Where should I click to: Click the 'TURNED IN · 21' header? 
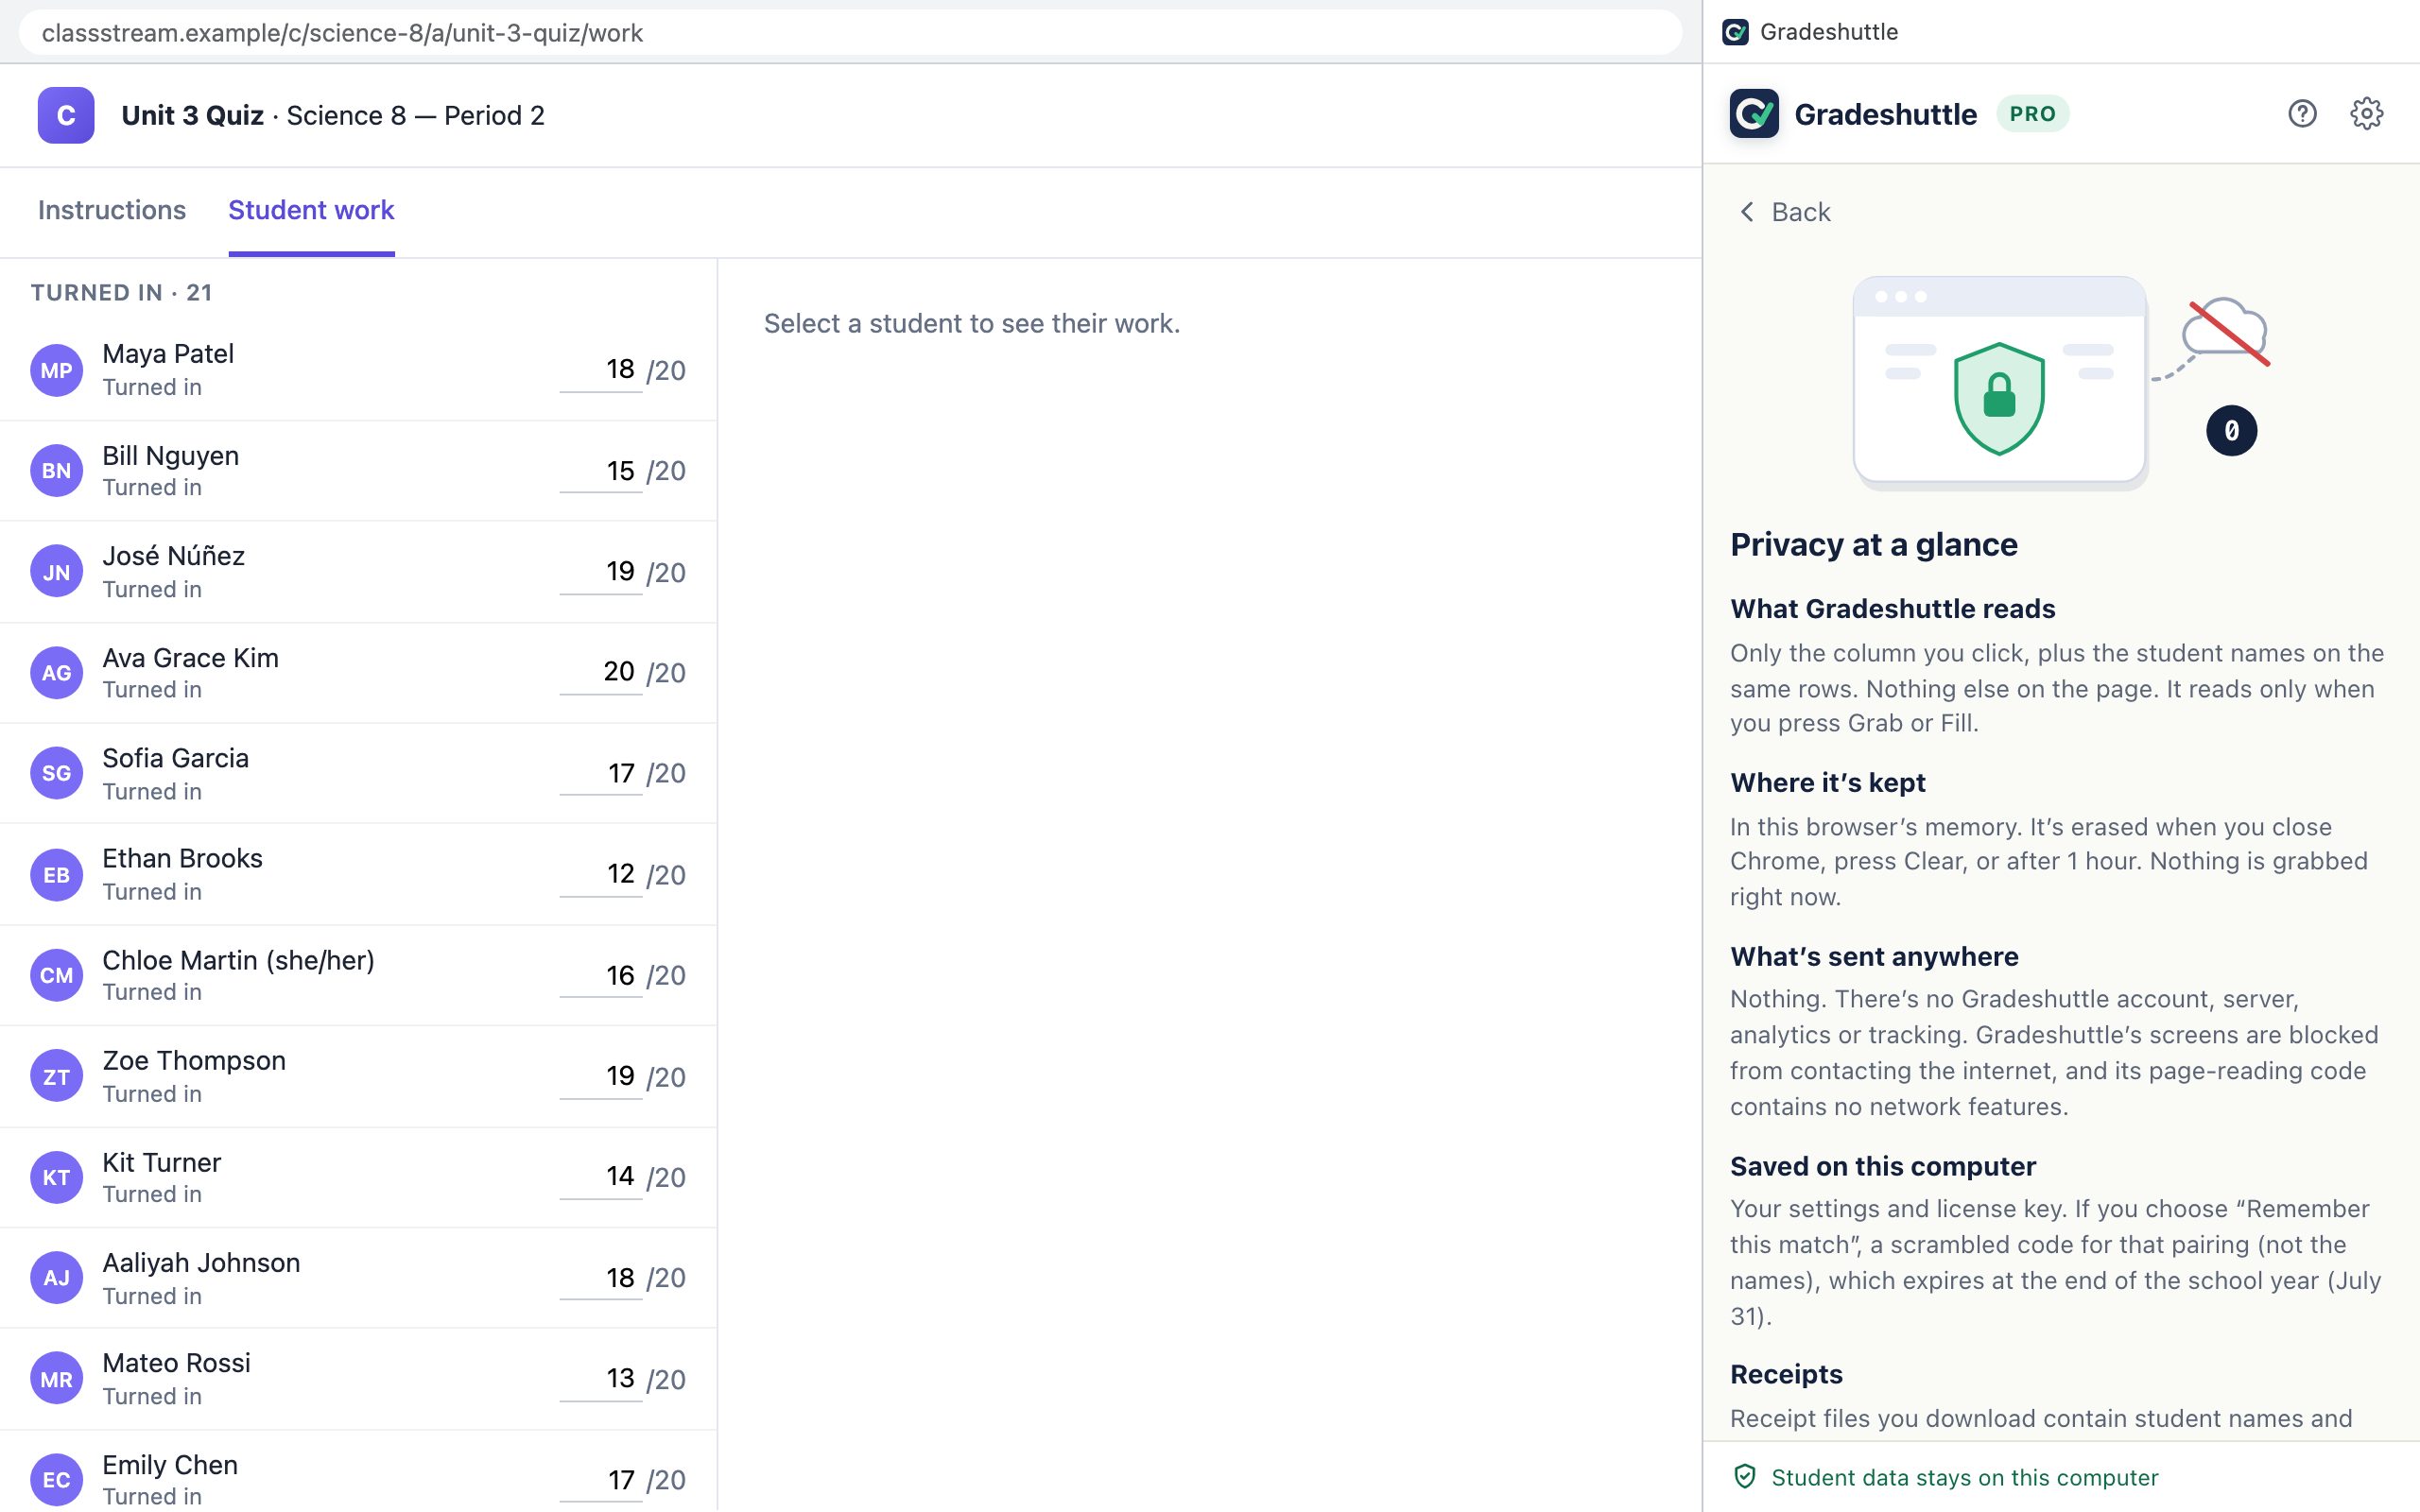(x=121, y=292)
